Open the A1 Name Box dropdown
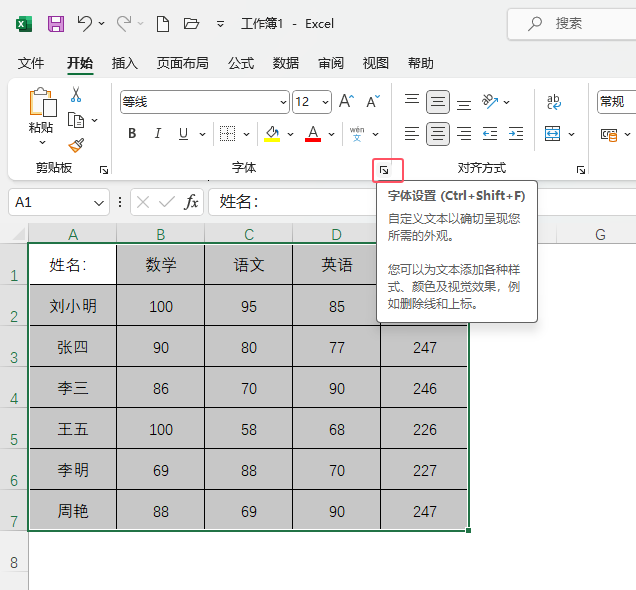This screenshot has width=636, height=590. click(x=99, y=202)
